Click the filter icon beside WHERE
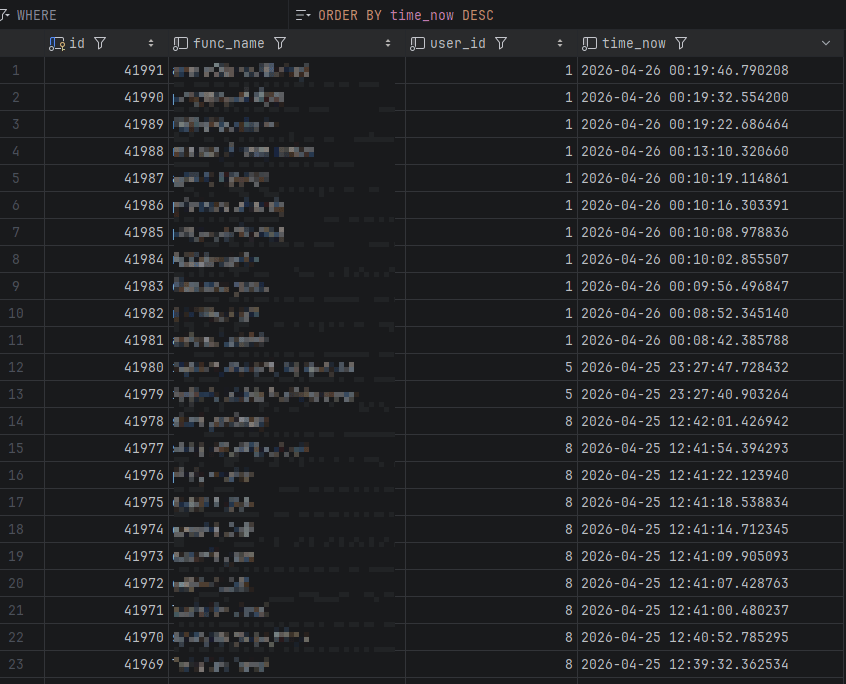The height and width of the screenshot is (684, 846). [x=5, y=15]
